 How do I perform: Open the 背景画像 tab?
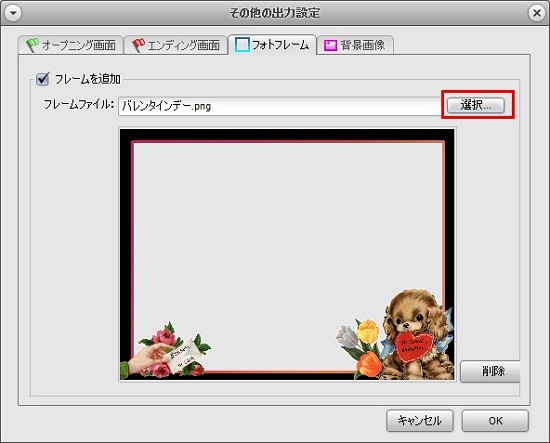355,45
